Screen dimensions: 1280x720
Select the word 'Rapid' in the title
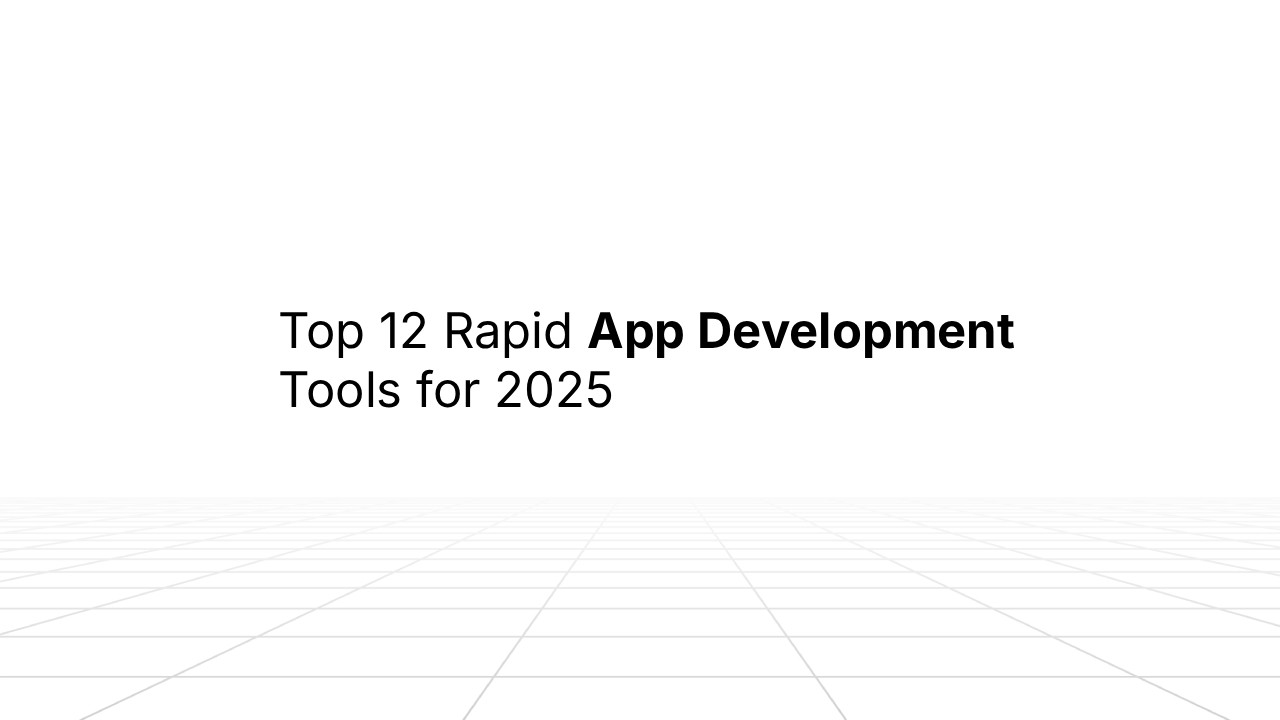505,330
